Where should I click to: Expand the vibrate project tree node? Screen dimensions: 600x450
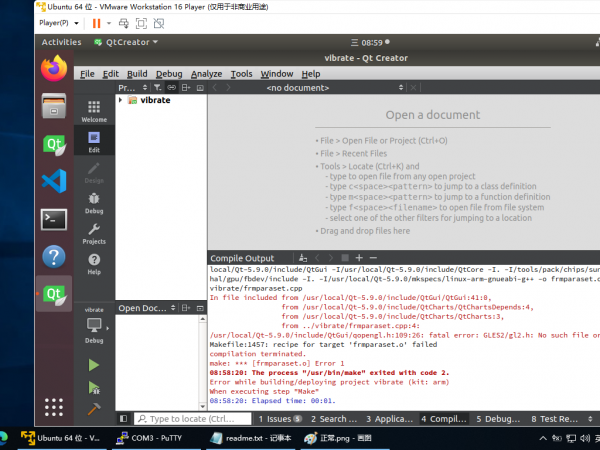(x=121, y=100)
